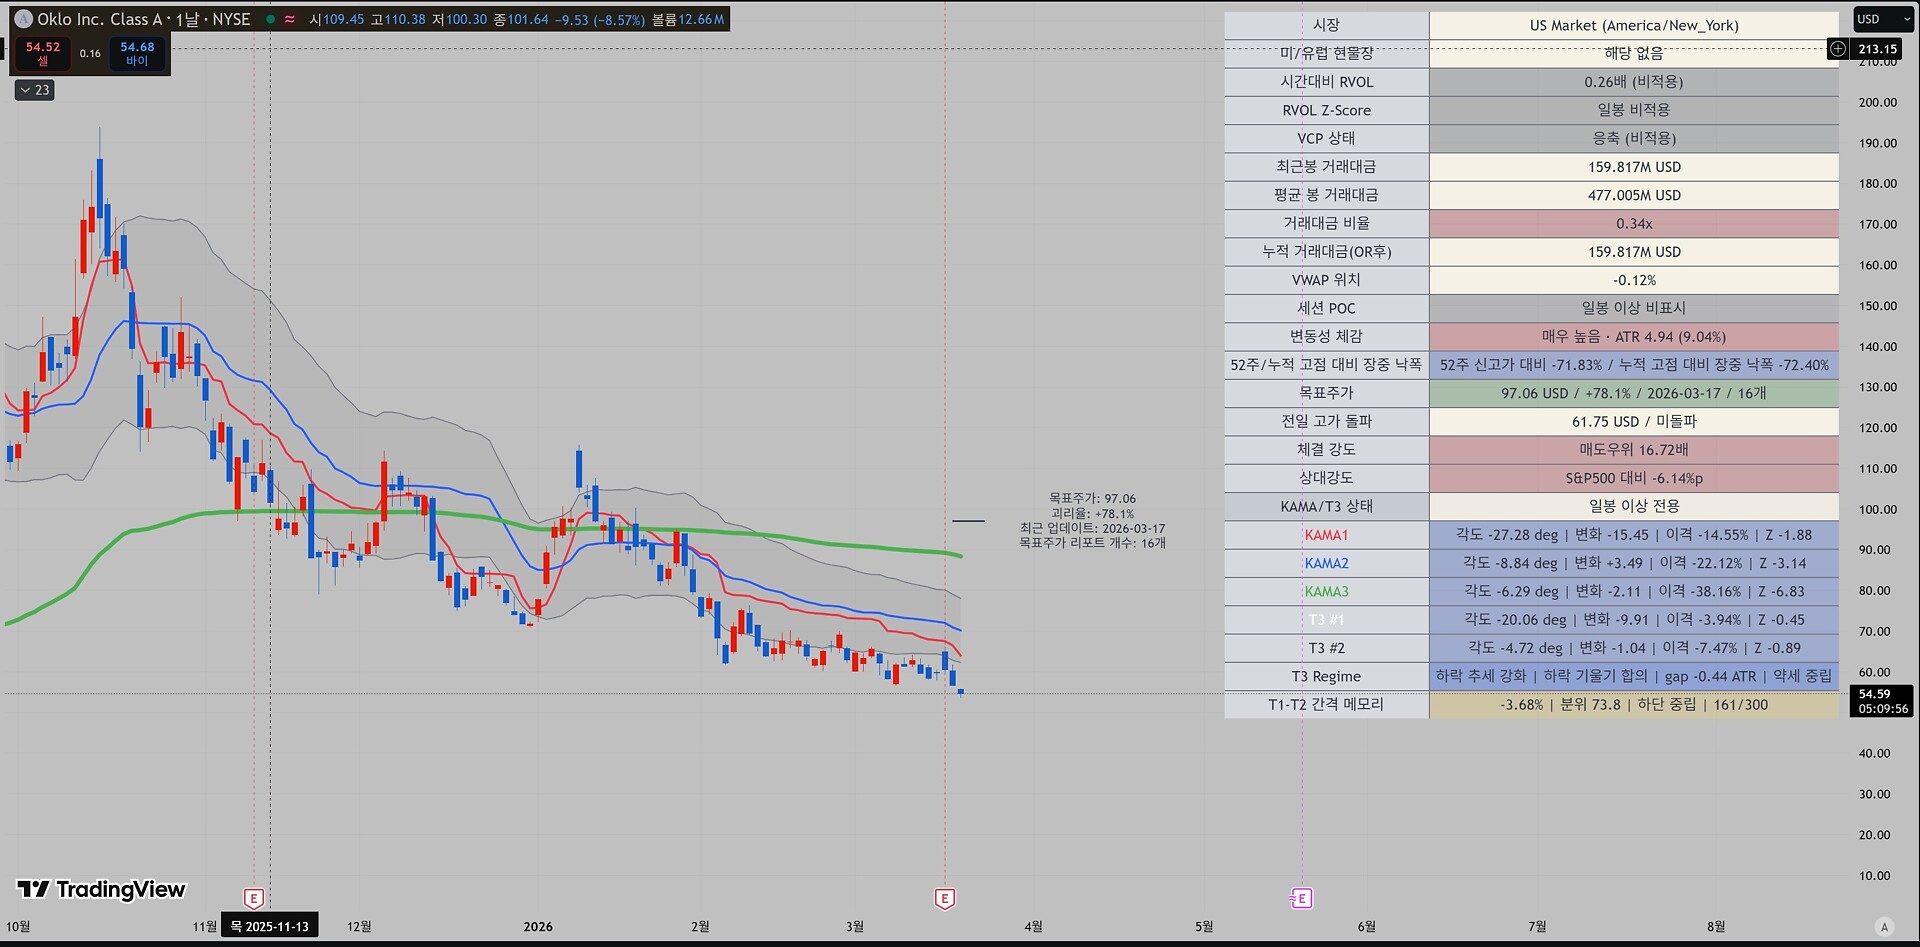Click the '시간대비 RVOL' row label
The width and height of the screenshot is (1920, 947).
click(x=1326, y=82)
